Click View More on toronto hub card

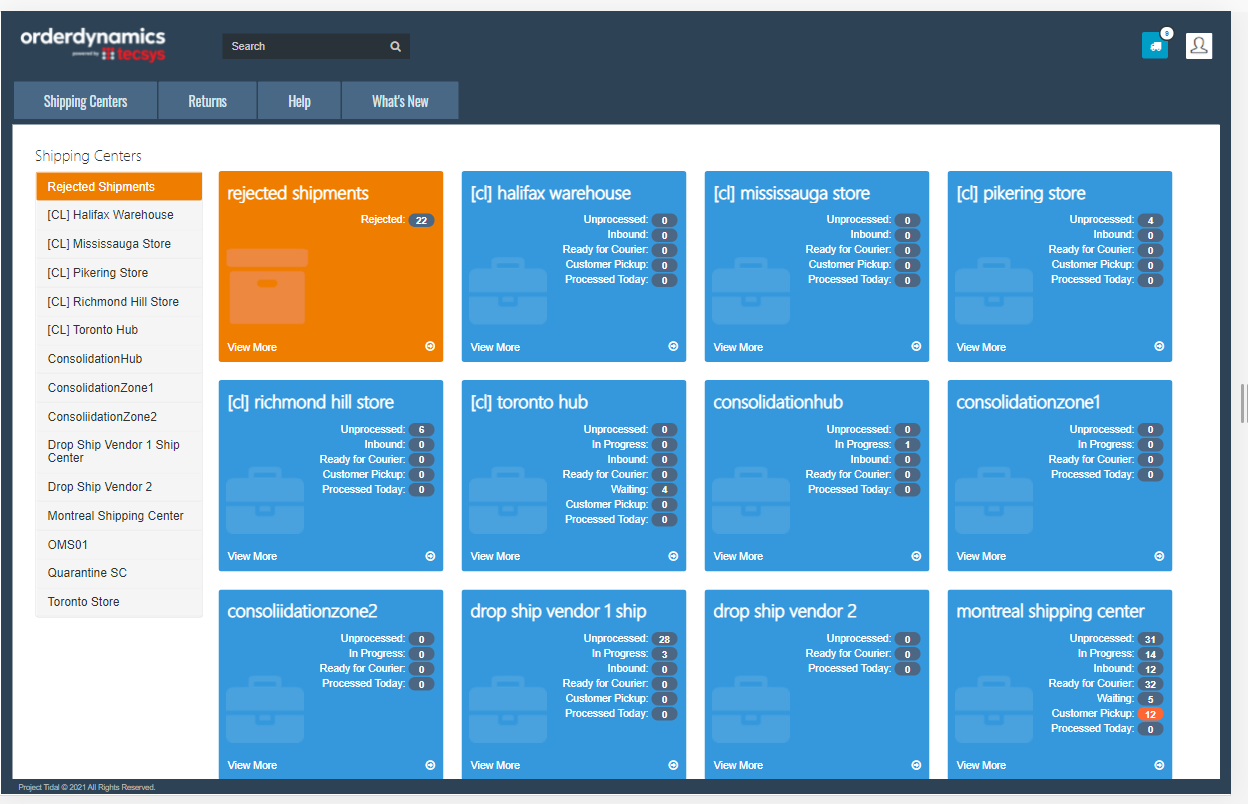(x=495, y=556)
